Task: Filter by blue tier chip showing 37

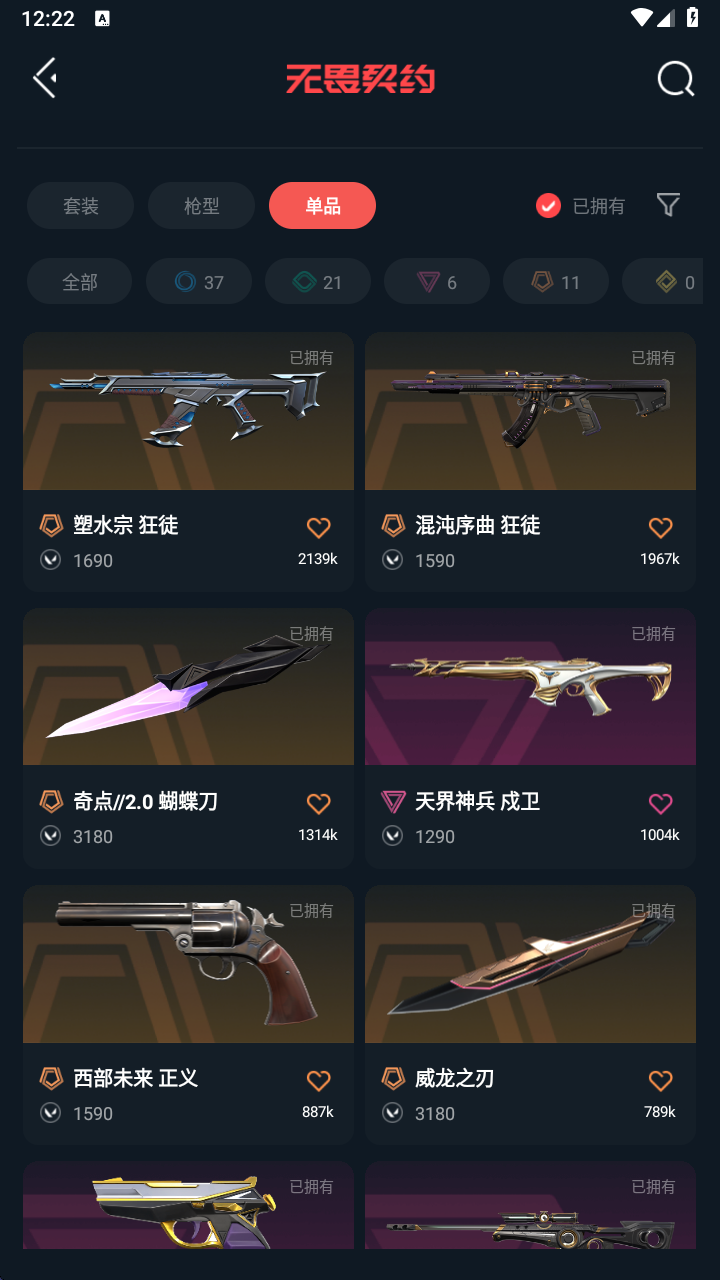Action: 199,282
